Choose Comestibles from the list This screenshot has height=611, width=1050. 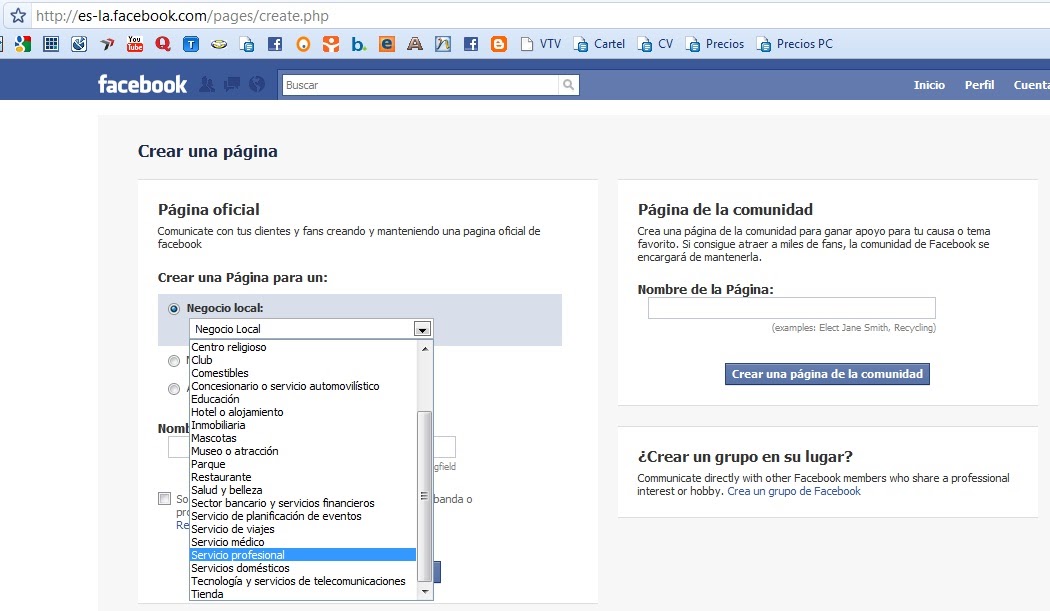point(303,373)
